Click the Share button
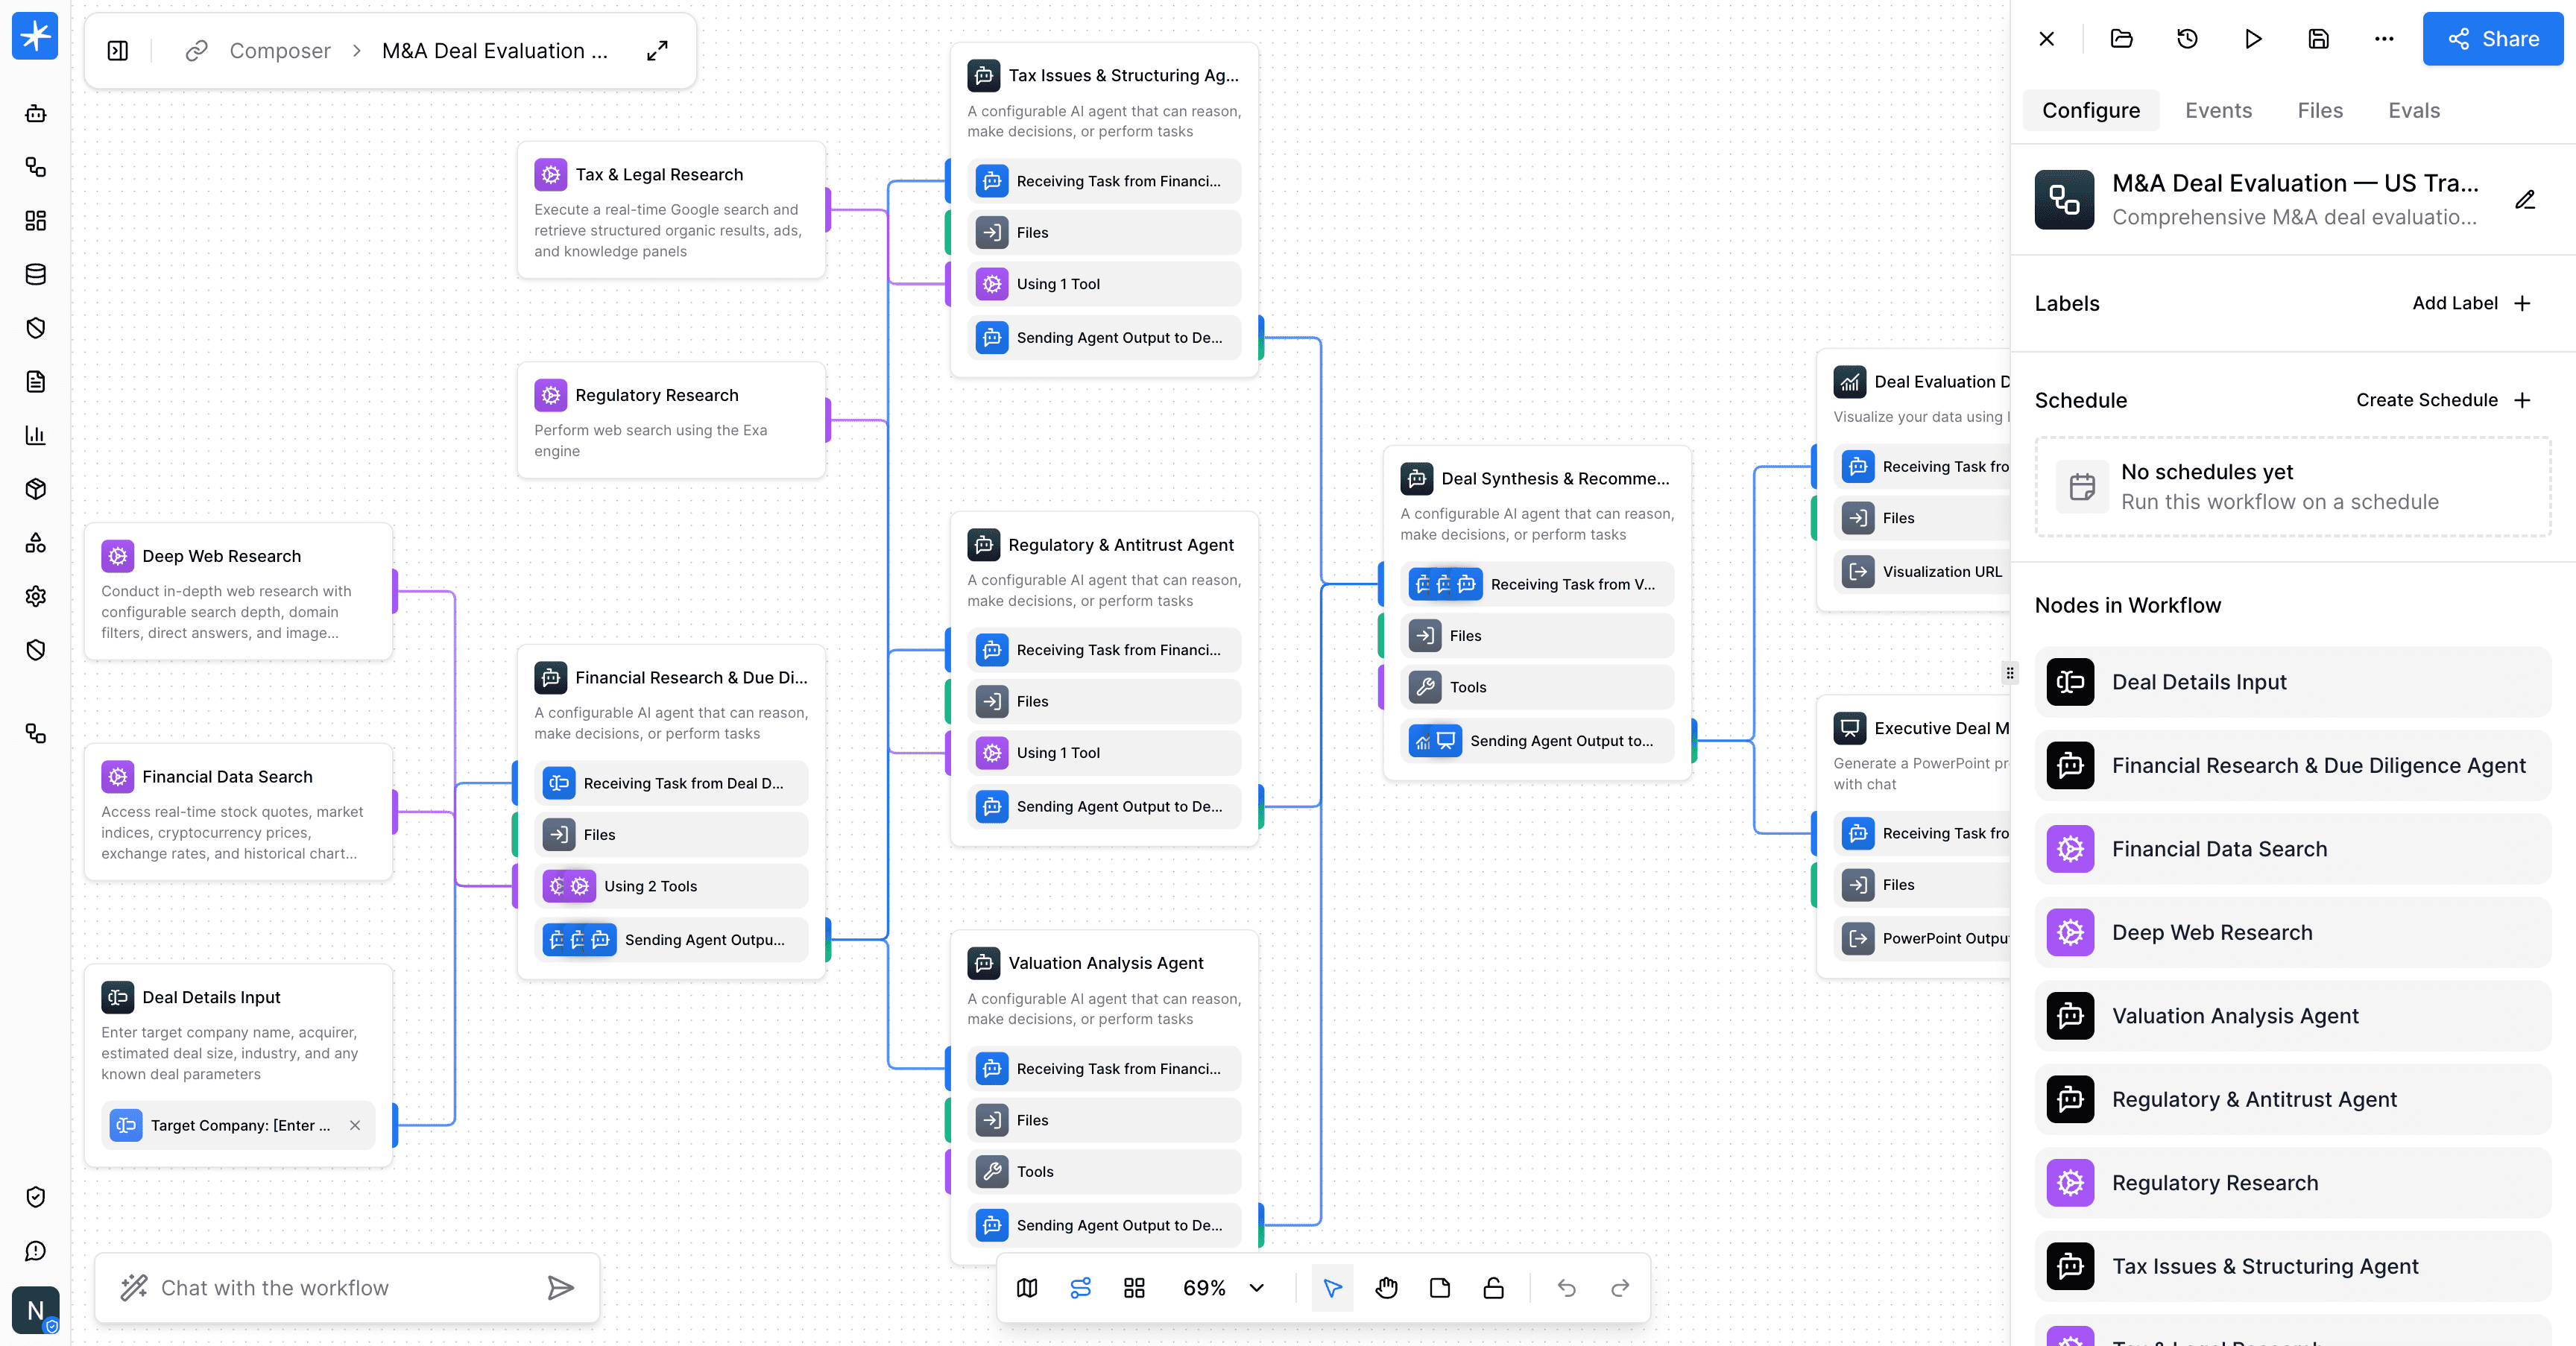Screen dimensions: 2576x1346 [x=2493, y=39]
